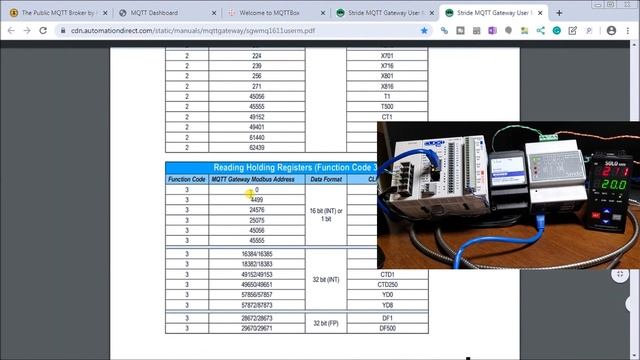Click the address cell 24576
640x360 pixels.
[257, 210]
